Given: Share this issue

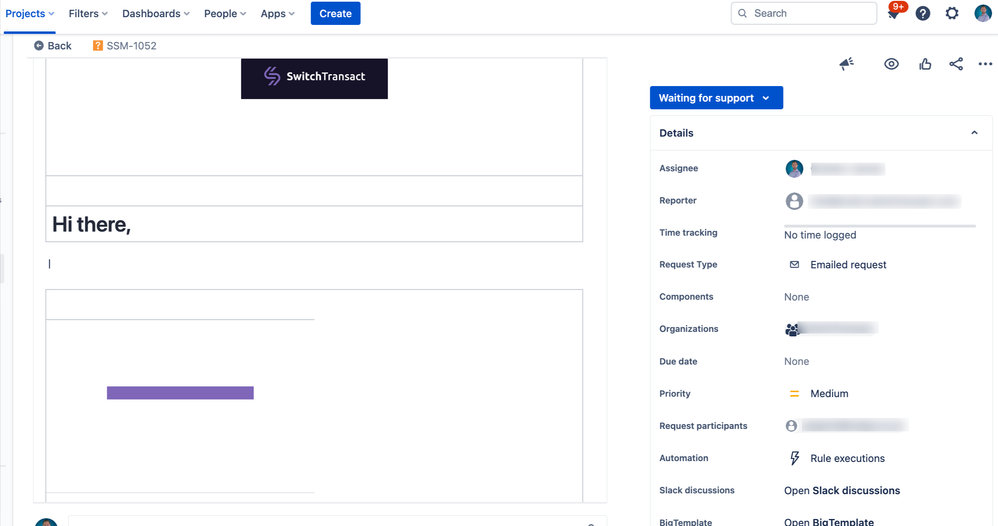Looking at the screenshot, I should pos(956,64).
